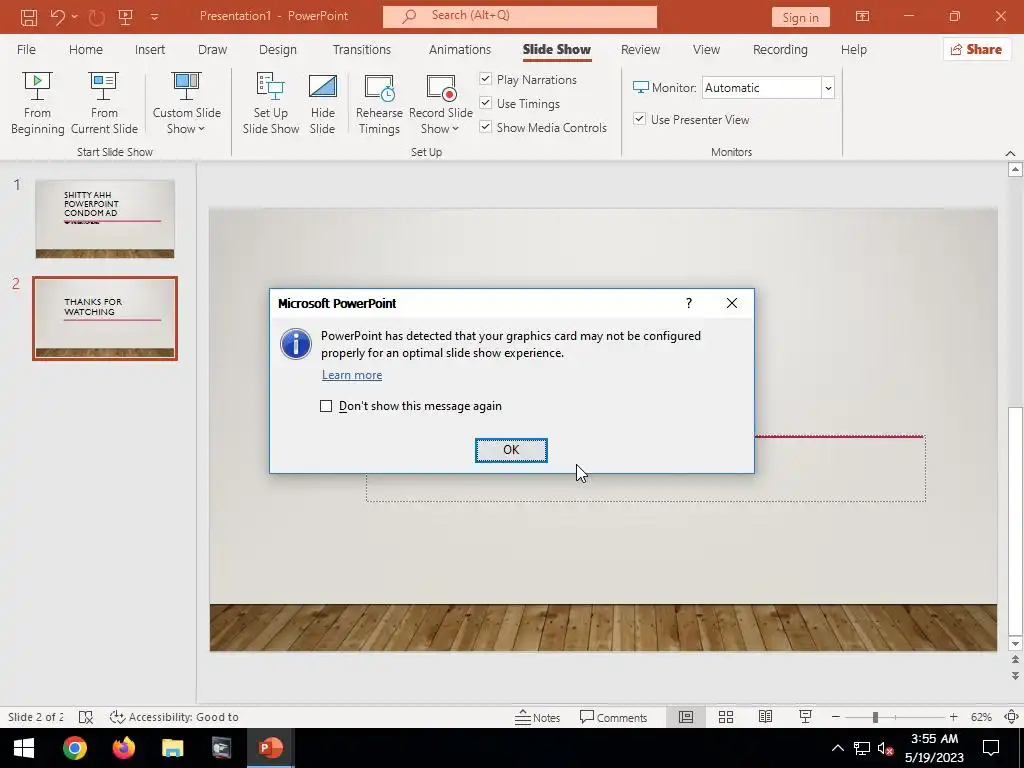Toggle Show Media Controls checkbox
1024x768 pixels.
tap(485, 127)
